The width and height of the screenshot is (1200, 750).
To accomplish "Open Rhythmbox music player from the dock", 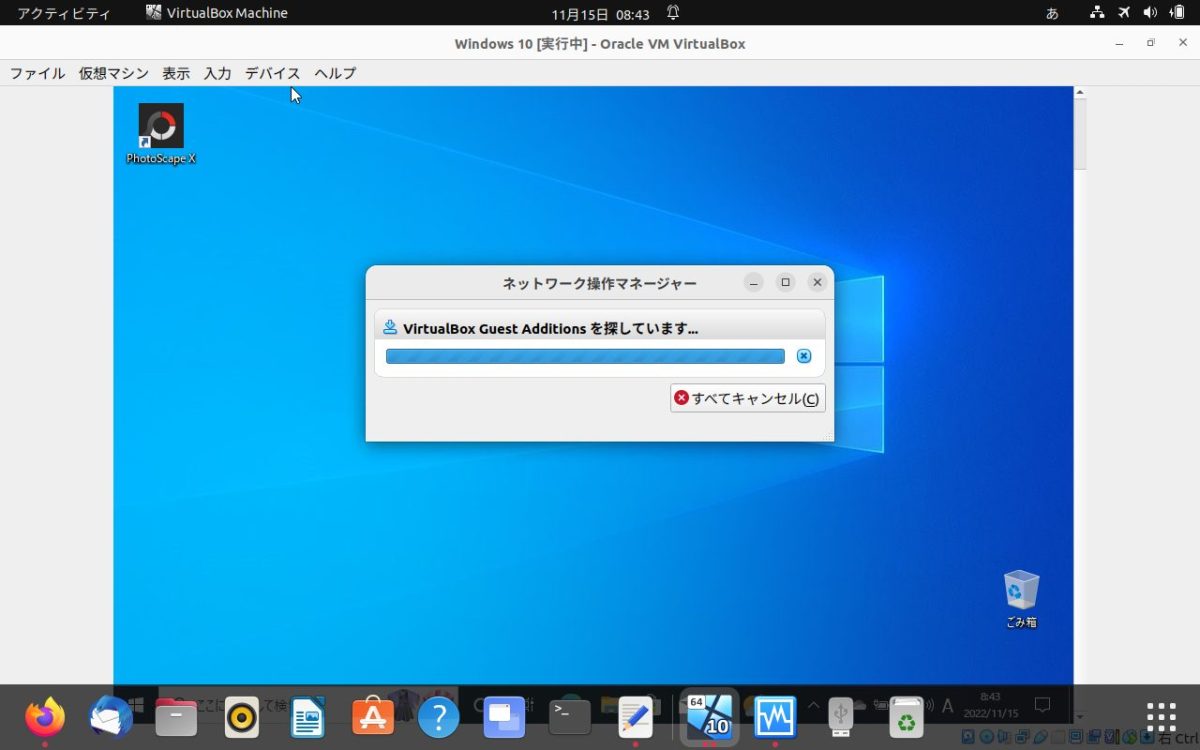I will [x=241, y=716].
